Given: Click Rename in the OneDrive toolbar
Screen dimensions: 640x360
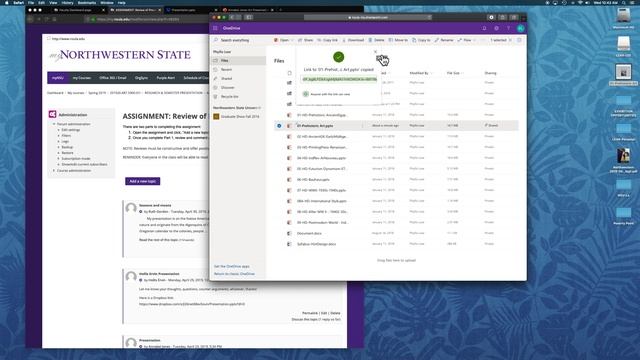Looking at the screenshot, I should 444,40.
